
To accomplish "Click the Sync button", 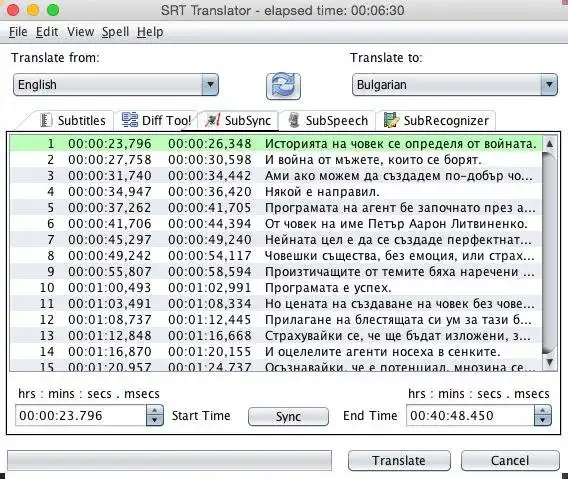I will coord(288,416).
